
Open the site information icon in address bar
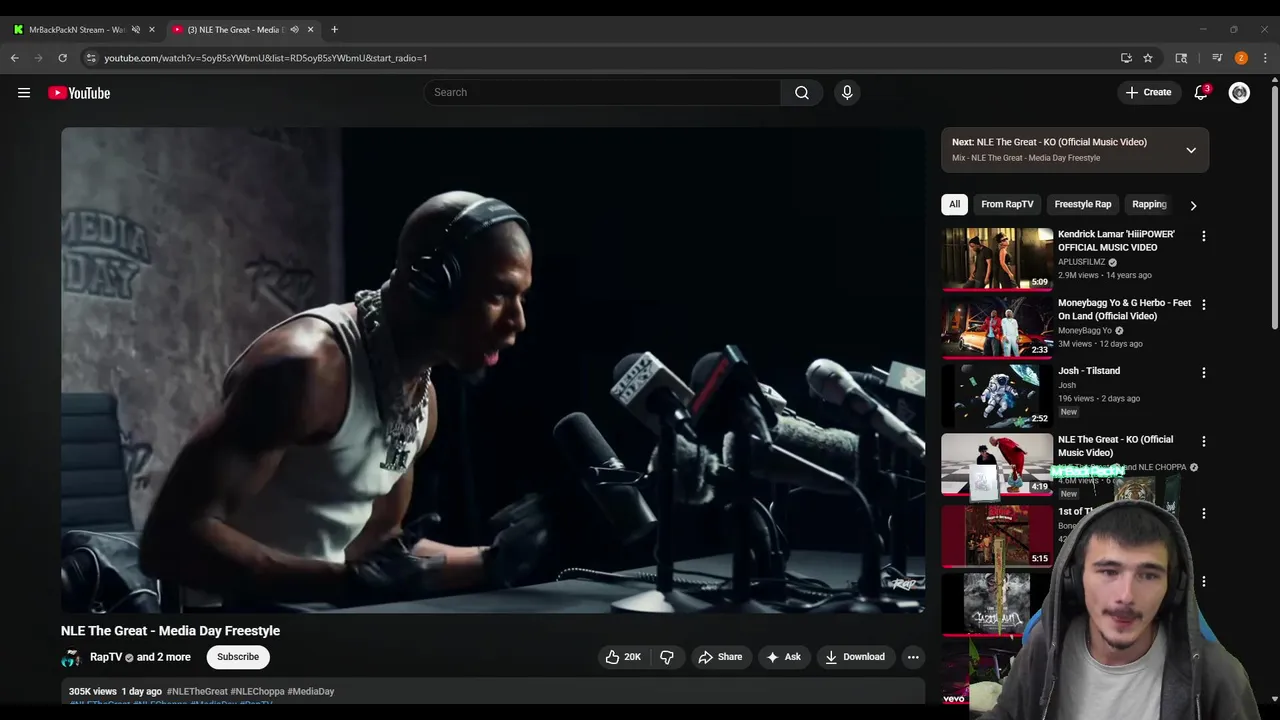[91, 58]
